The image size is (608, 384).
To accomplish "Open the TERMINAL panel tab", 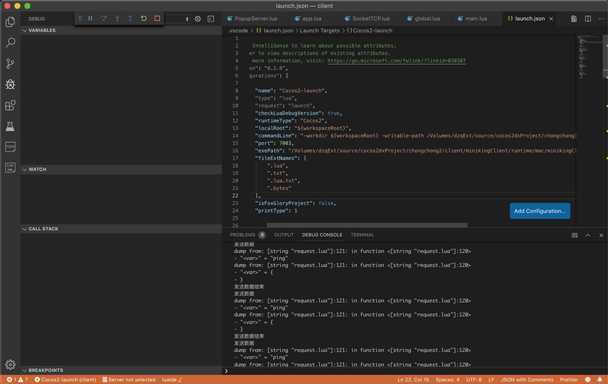I will [x=362, y=235].
